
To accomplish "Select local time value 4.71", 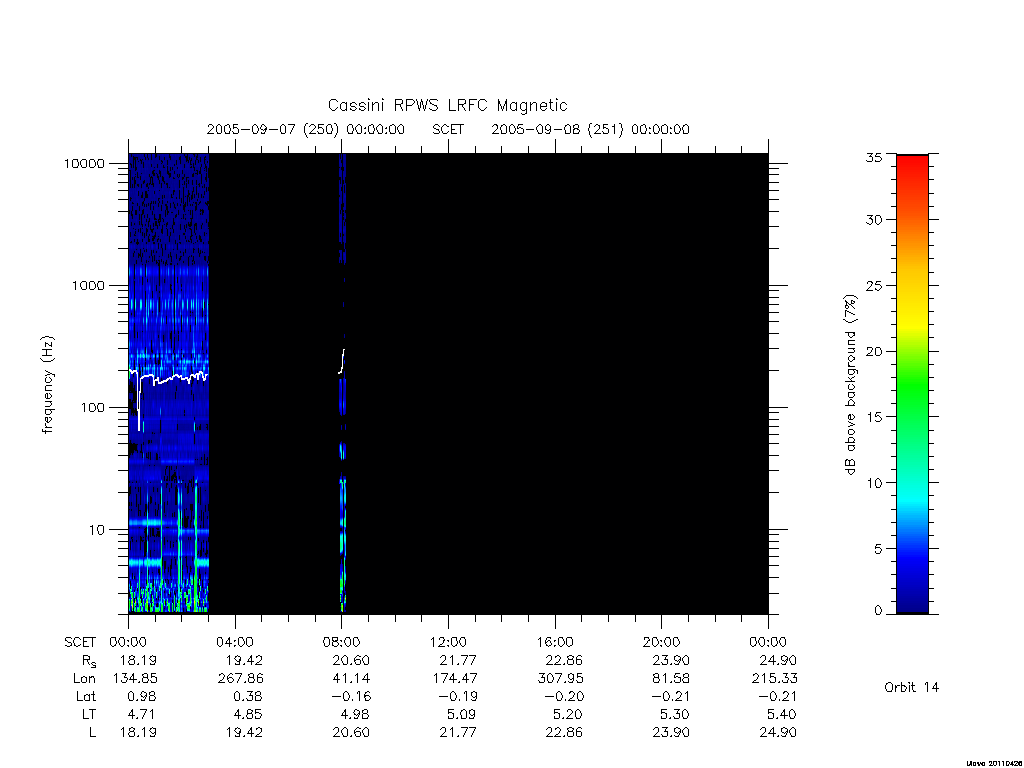I will pos(142,714).
